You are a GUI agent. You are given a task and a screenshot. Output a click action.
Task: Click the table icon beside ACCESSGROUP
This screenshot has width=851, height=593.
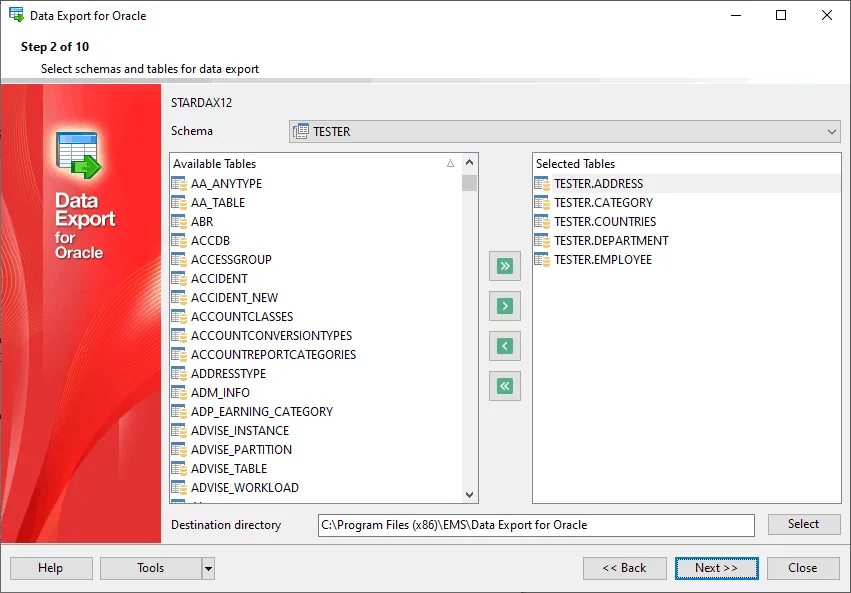(179, 260)
